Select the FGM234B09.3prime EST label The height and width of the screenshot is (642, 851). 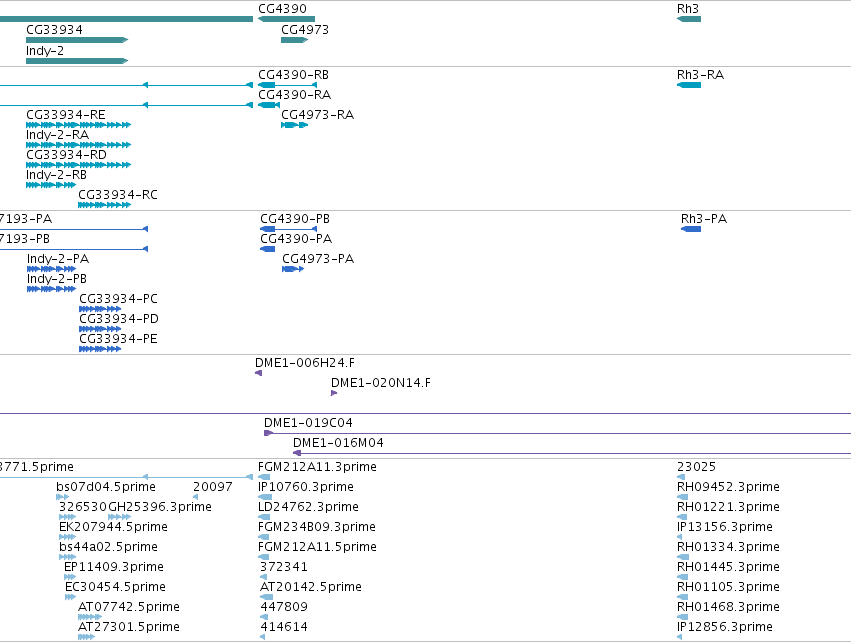[317, 527]
